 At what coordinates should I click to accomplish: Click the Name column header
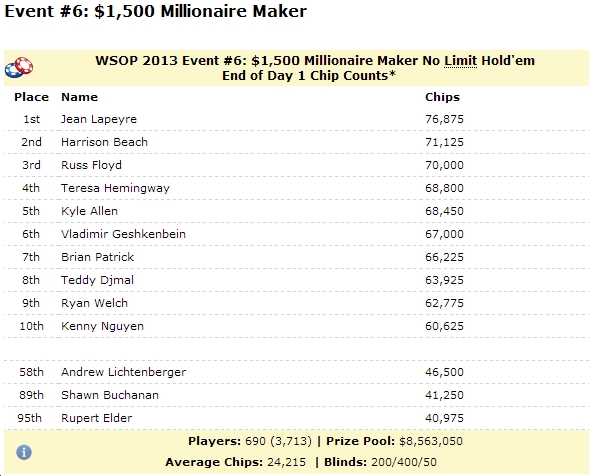tap(80, 97)
